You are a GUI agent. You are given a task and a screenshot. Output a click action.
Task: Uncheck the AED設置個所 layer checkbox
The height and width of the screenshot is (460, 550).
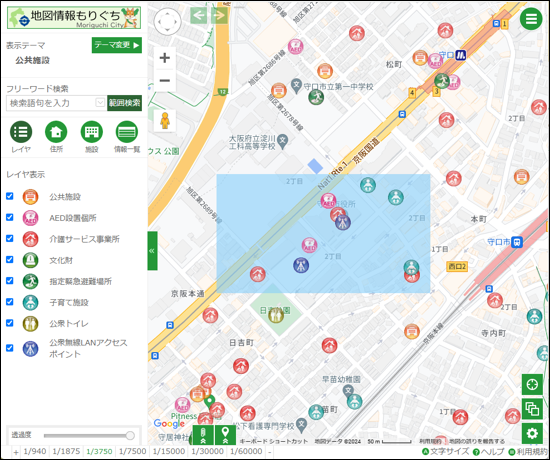(x=10, y=217)
